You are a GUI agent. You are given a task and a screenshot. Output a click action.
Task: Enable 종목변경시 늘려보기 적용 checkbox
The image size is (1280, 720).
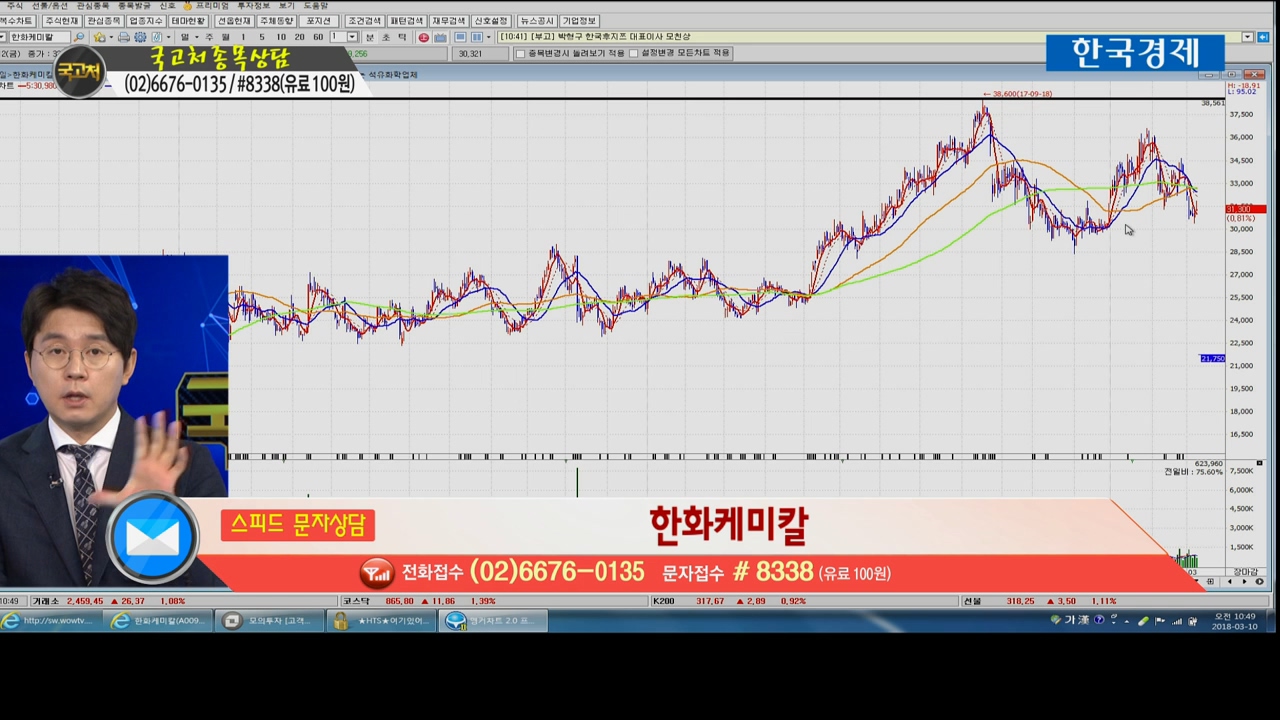tap(520, 53)
